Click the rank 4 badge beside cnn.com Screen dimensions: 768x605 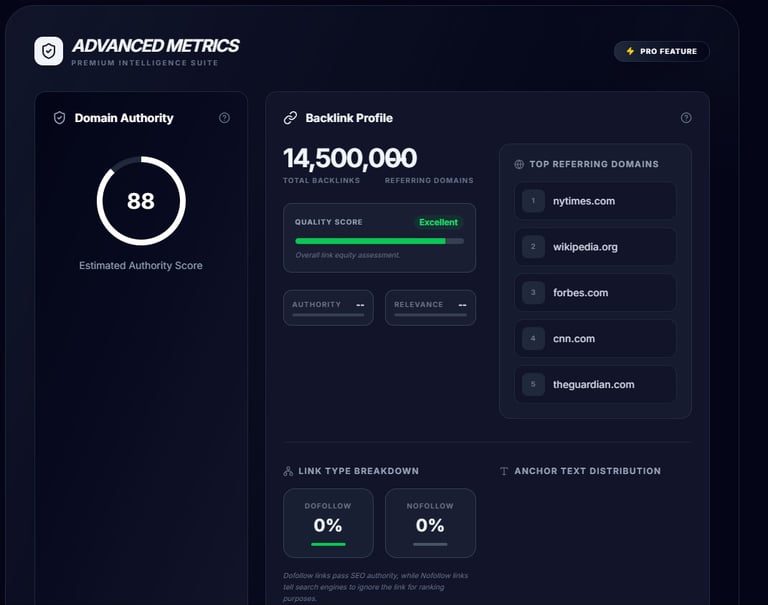click(x=533, y=339)
